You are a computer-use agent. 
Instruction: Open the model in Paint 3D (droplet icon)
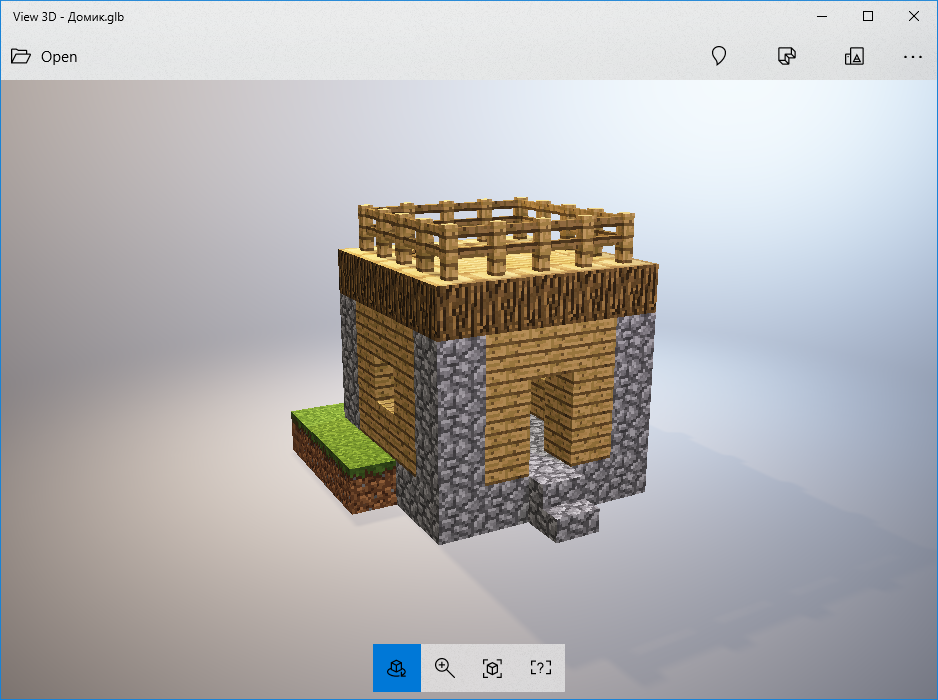718,56
